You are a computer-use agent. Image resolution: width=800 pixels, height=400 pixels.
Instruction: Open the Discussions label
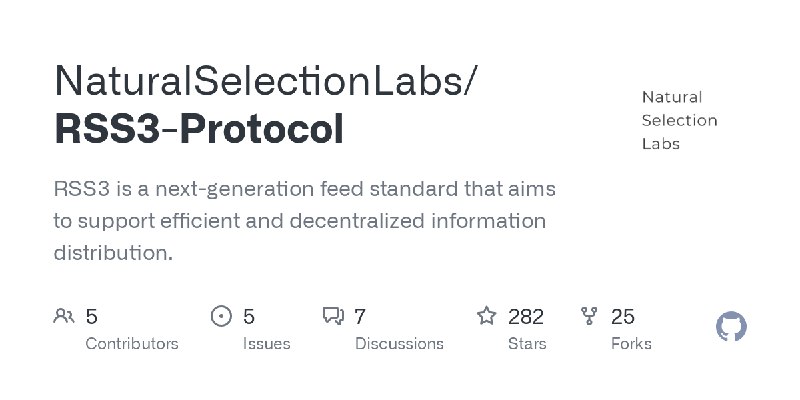[399, 344]
